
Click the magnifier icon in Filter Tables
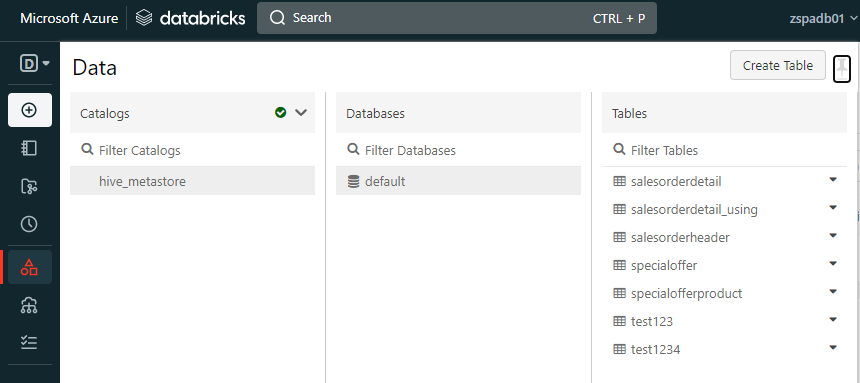pos(619,149)
